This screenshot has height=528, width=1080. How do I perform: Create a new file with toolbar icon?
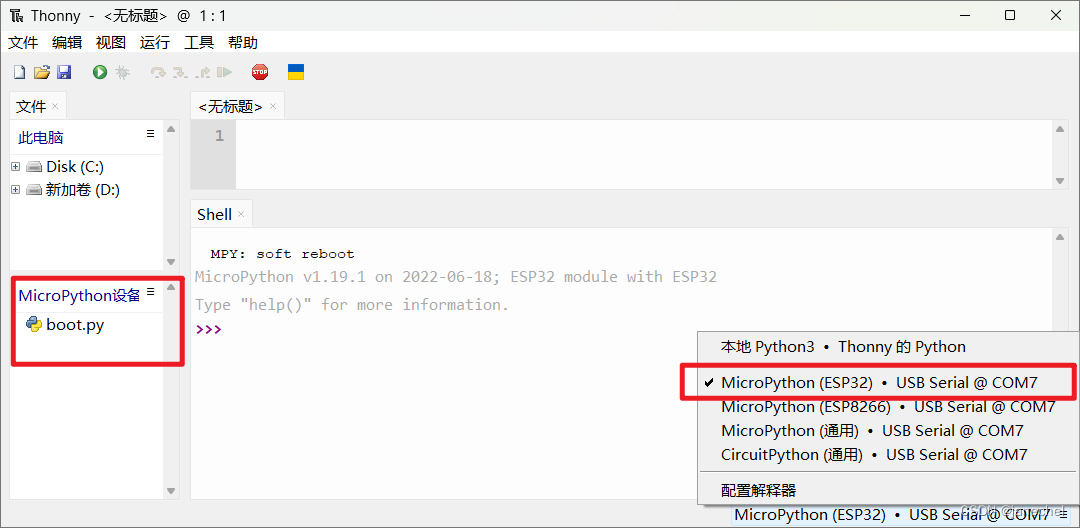click(19, 72)
